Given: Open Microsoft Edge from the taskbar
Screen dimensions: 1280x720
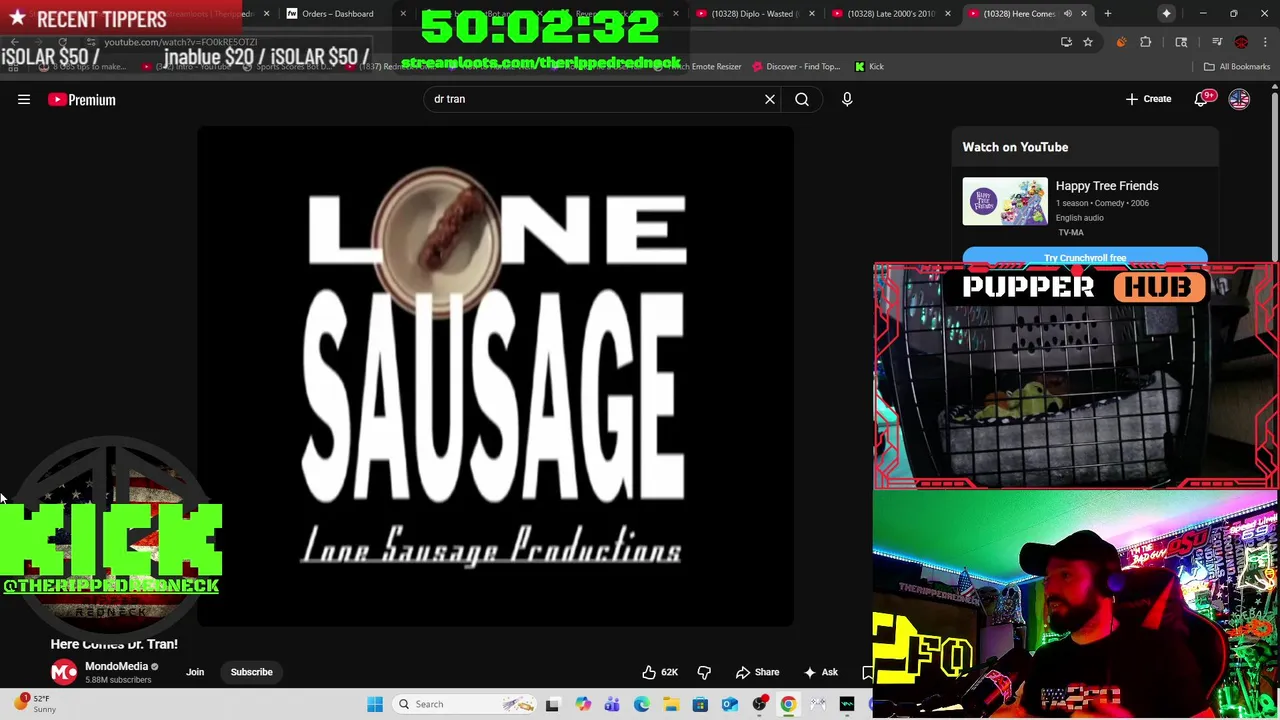Looking at the screenshot, I should click(x=641, y=704).
